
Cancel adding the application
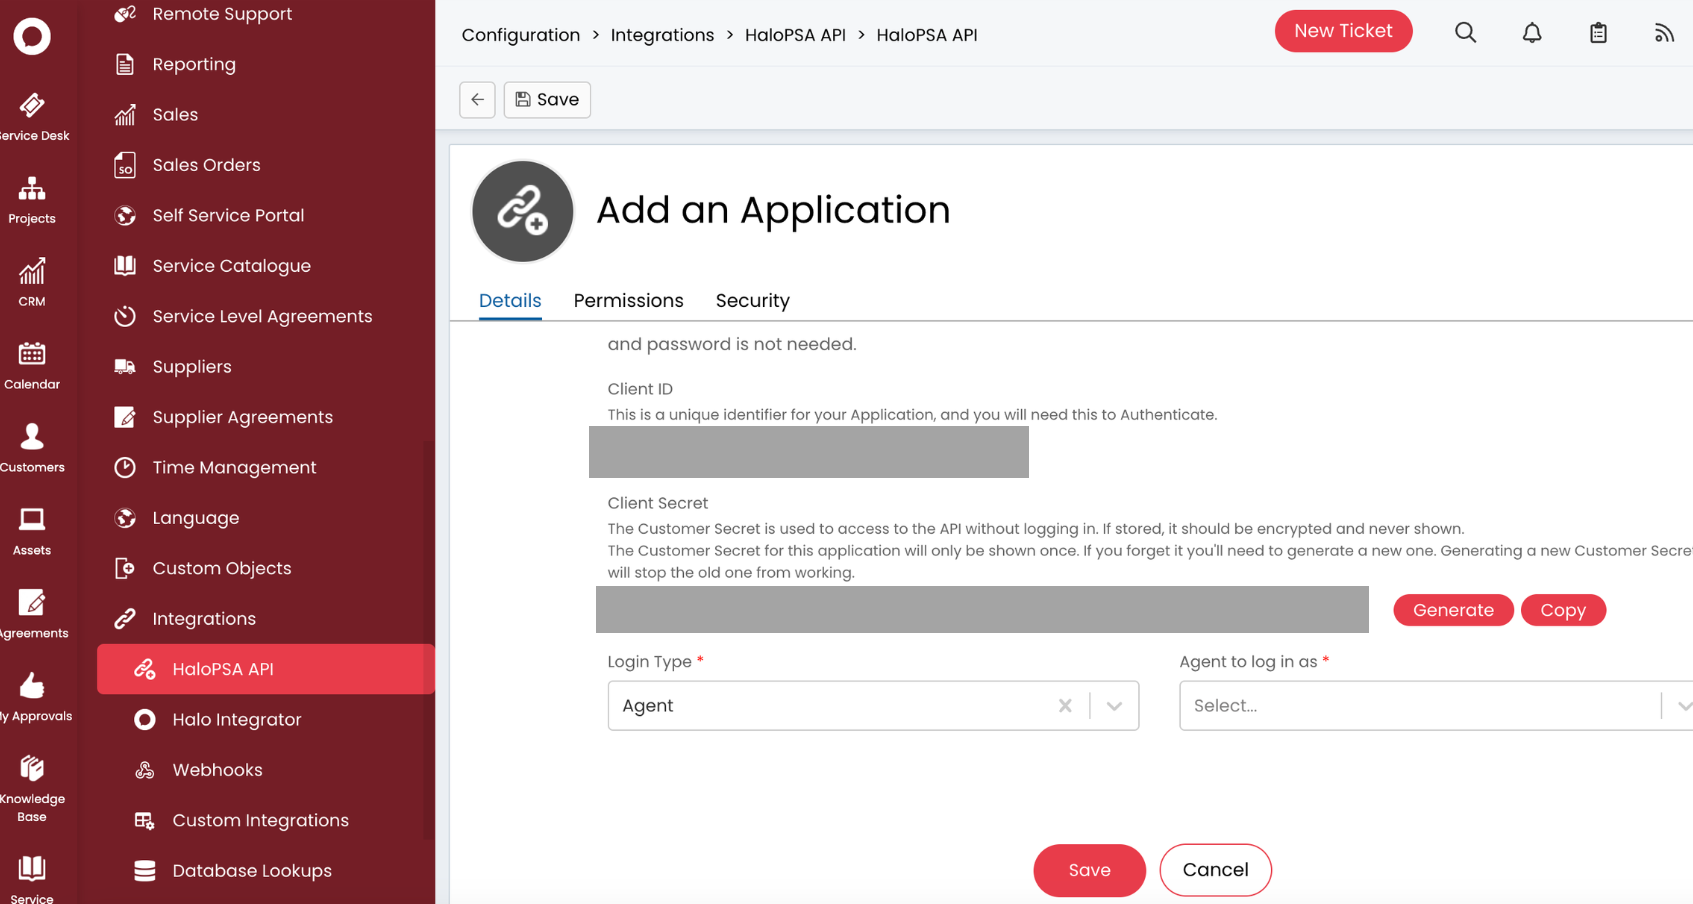pos(1215,870)
